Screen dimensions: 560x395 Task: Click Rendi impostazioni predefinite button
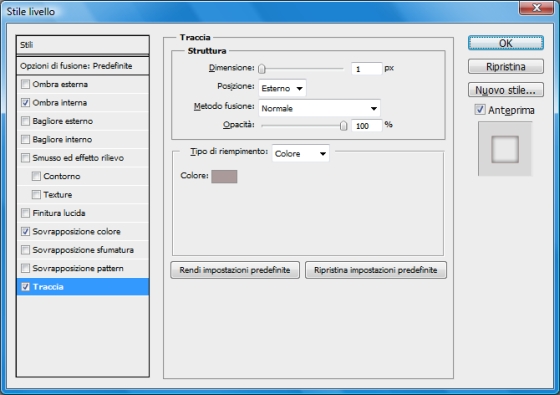point(235,270)
